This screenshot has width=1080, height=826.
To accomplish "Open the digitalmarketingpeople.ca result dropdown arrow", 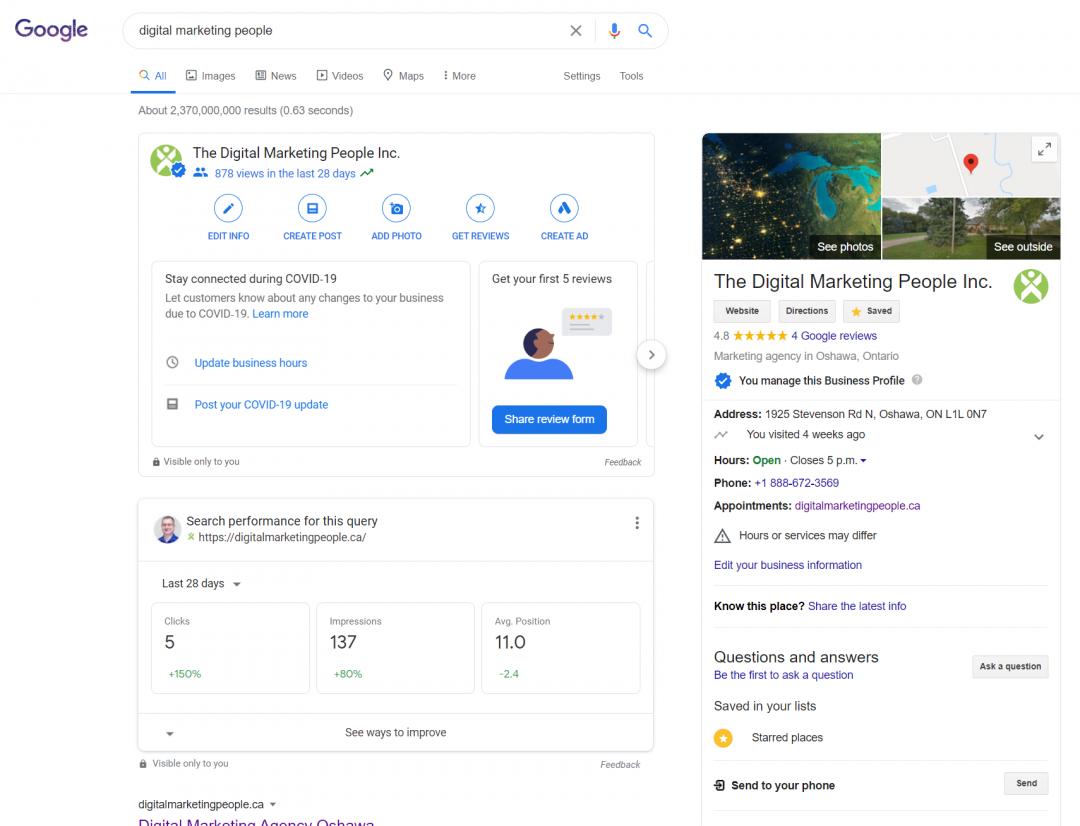I will (273, 804).
